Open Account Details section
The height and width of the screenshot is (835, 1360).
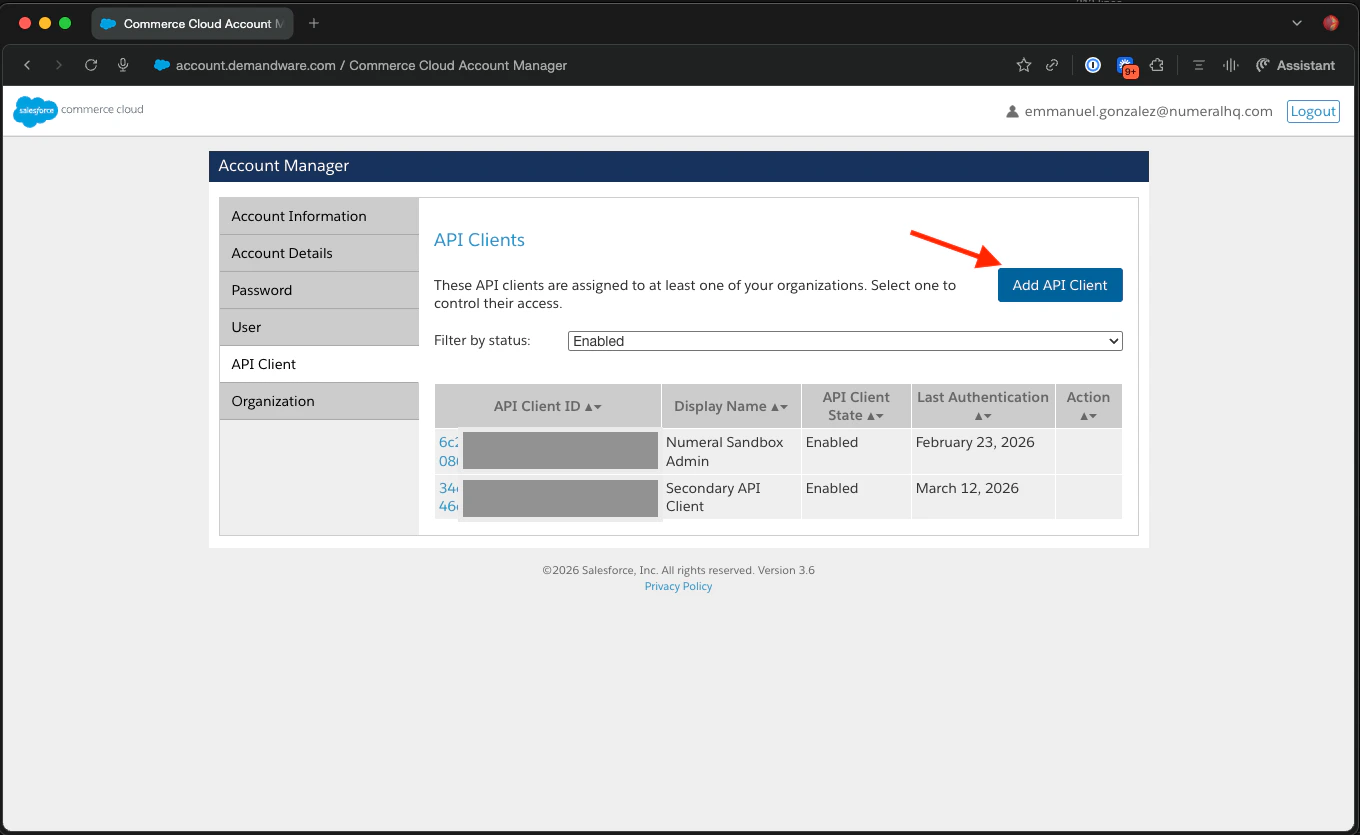pyautogui.click(x=319, y=253)
